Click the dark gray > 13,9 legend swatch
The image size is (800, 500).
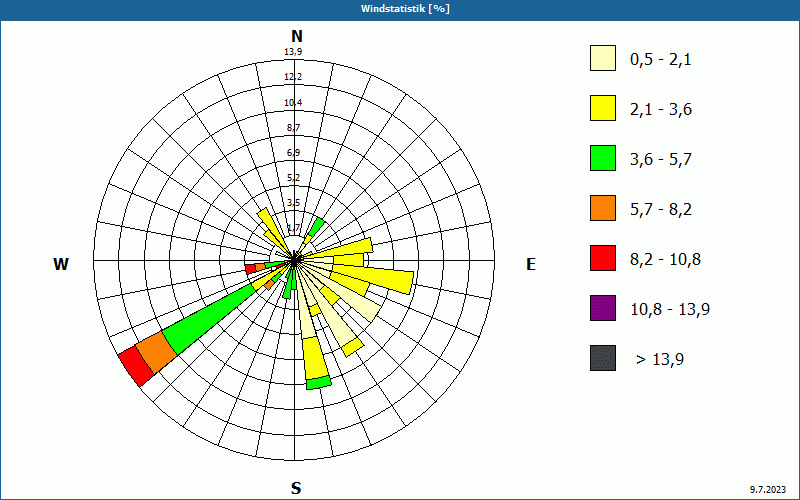[x=603, y=358]
